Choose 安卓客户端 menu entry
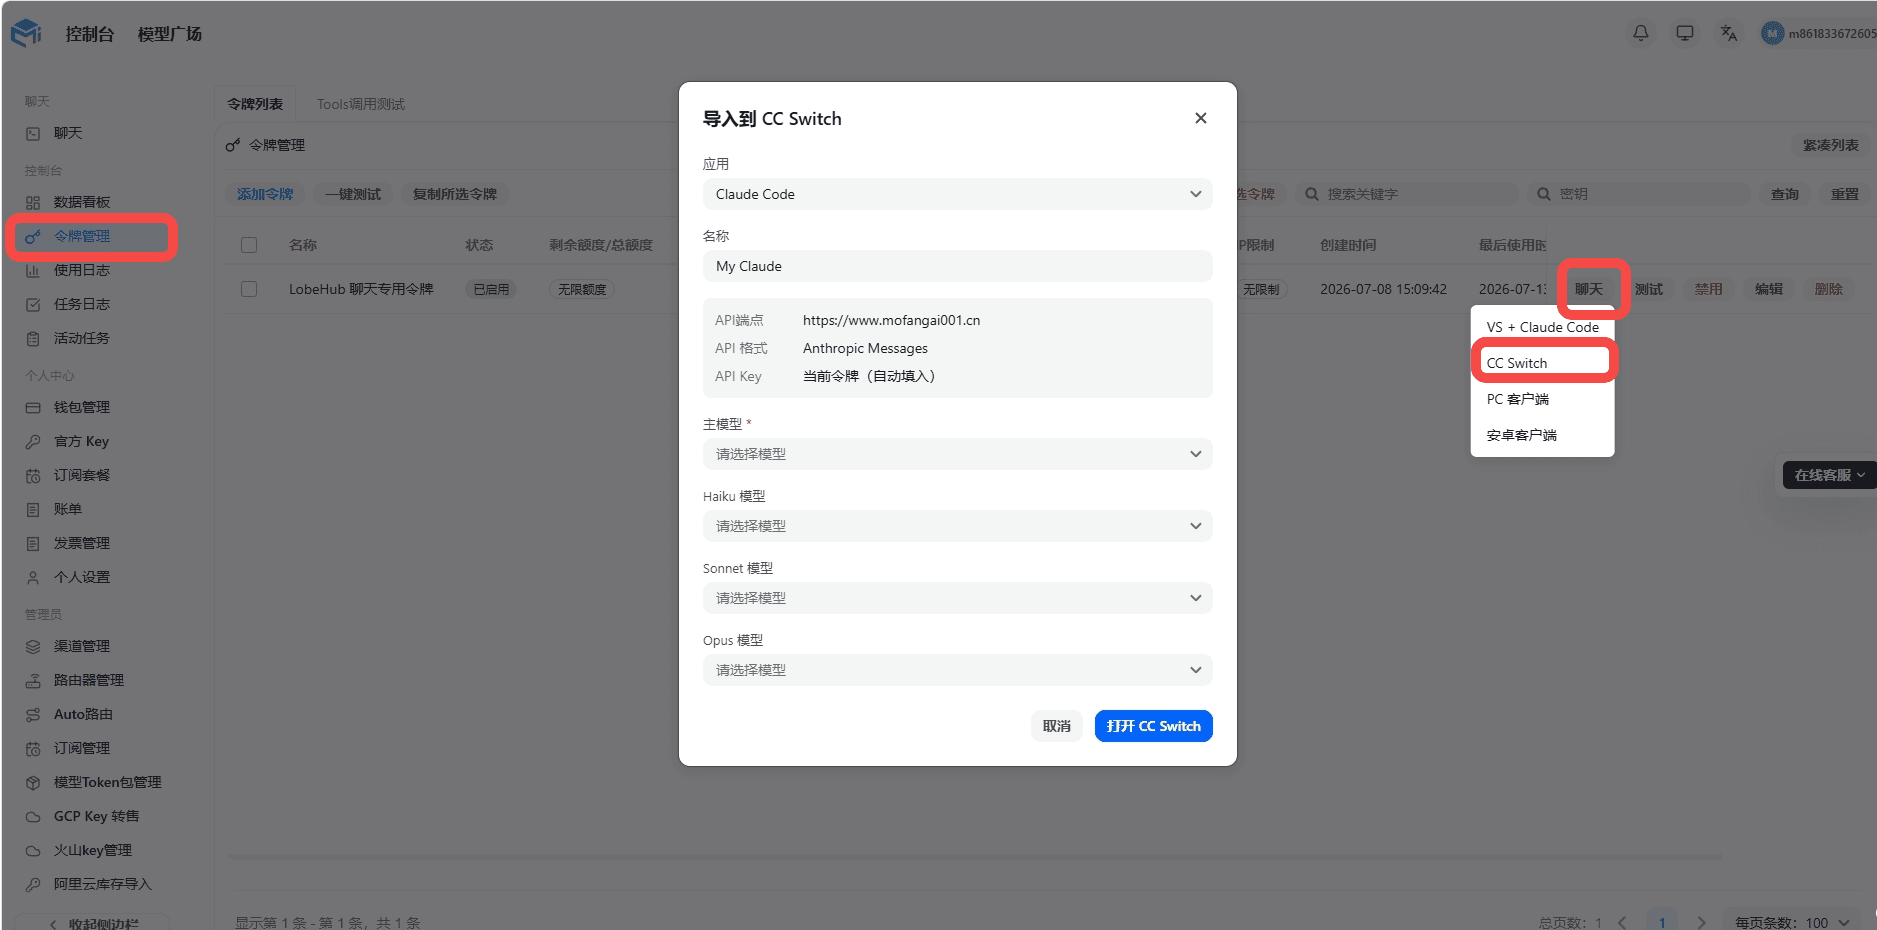 tap(1542, 435)
